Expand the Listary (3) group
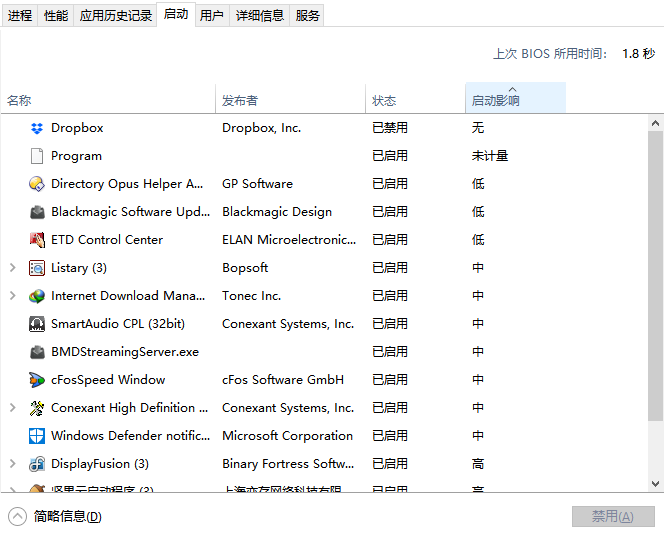664x541 pixels. [12, 268]
